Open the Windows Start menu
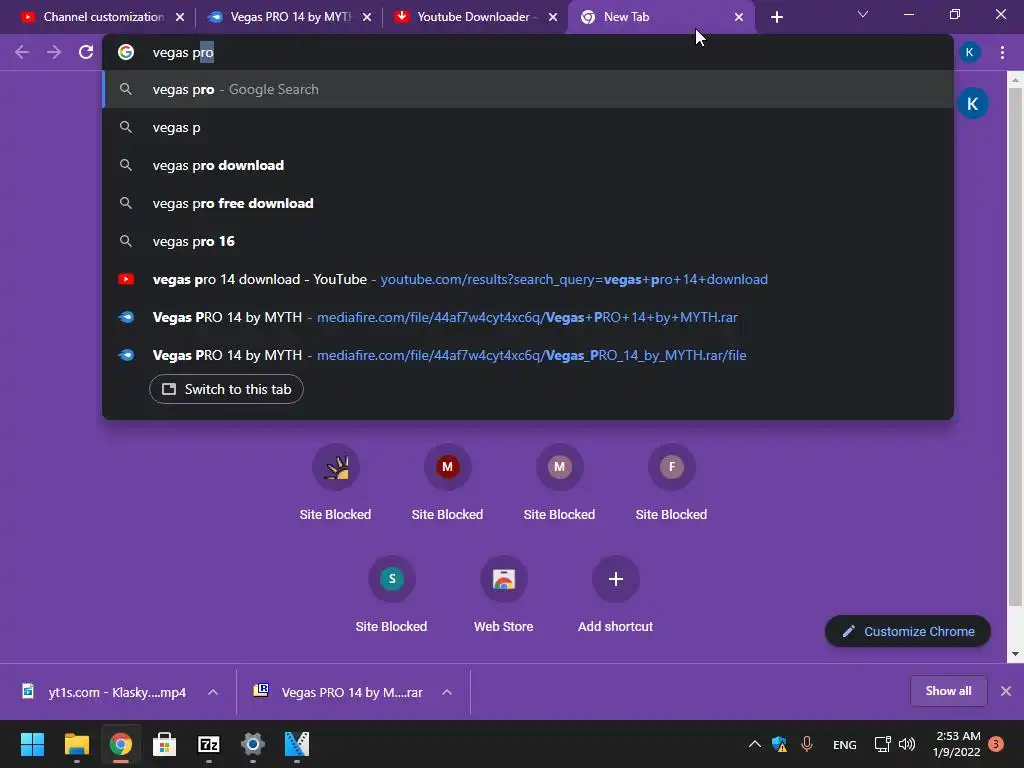This screenshot has width=1024, height=768. [x=32, y=744]
